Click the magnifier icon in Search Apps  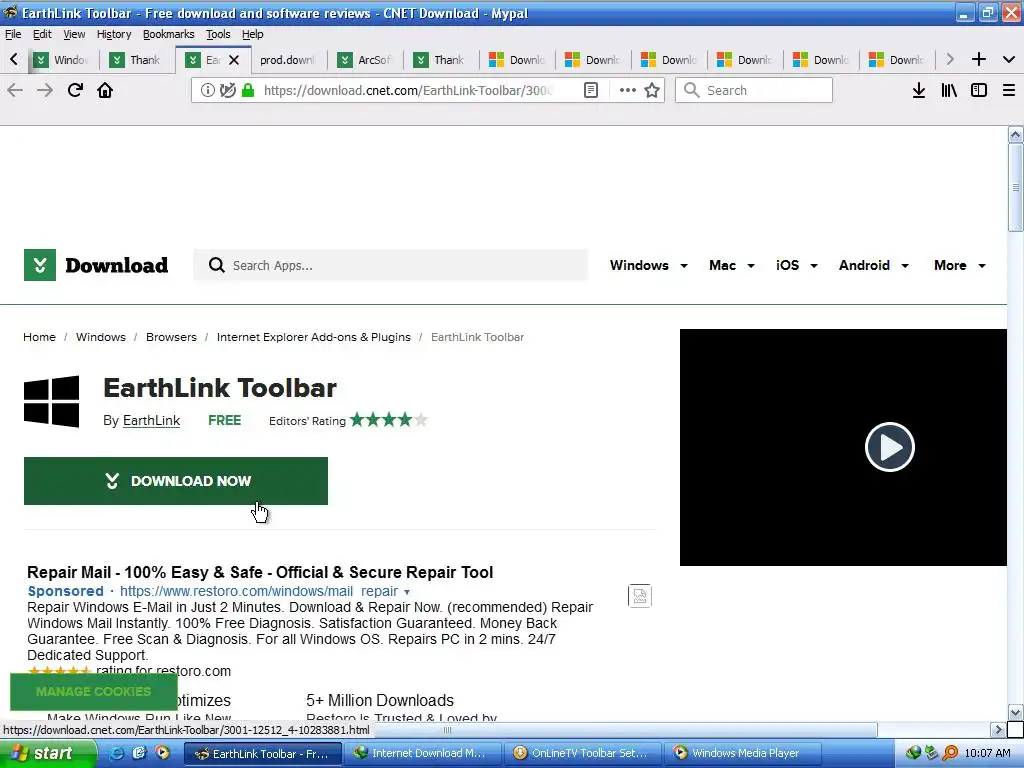coord(216,265)
